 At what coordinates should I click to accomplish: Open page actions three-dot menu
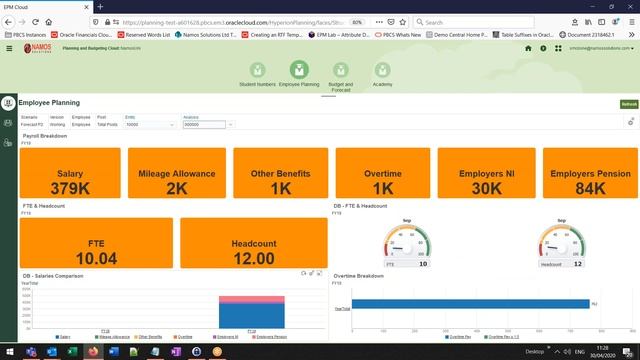(x=379, y=22)
